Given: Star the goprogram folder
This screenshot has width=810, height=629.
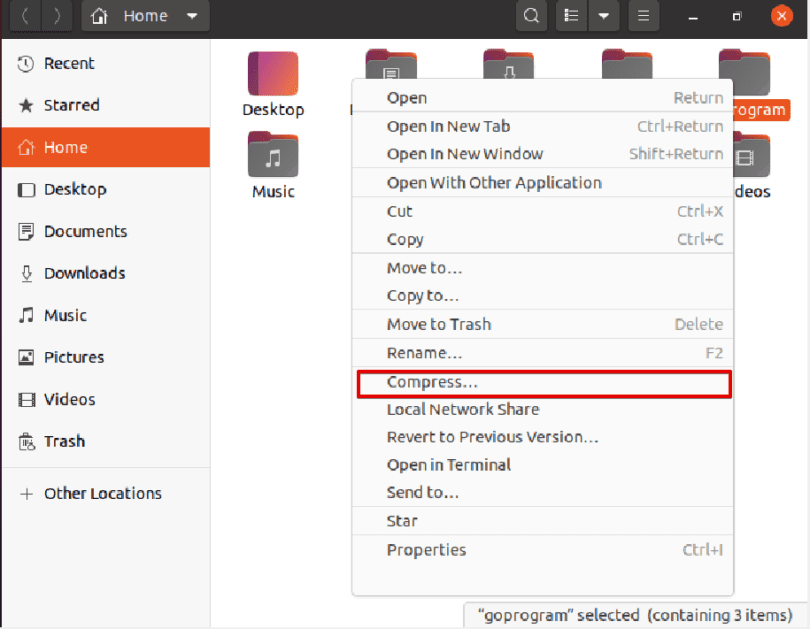Looking at the screenshot, I should pos(403,520).
